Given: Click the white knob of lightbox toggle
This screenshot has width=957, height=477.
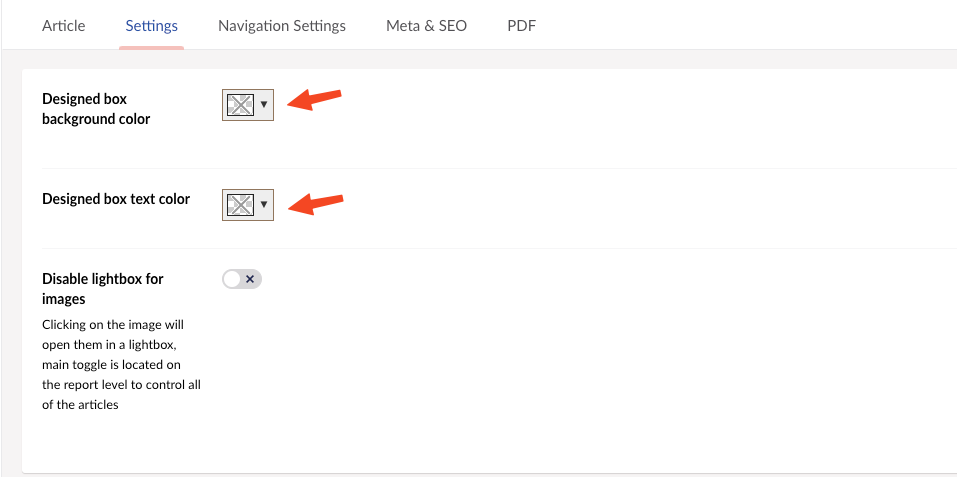Looking at the screenshot, I should point(233,279).
